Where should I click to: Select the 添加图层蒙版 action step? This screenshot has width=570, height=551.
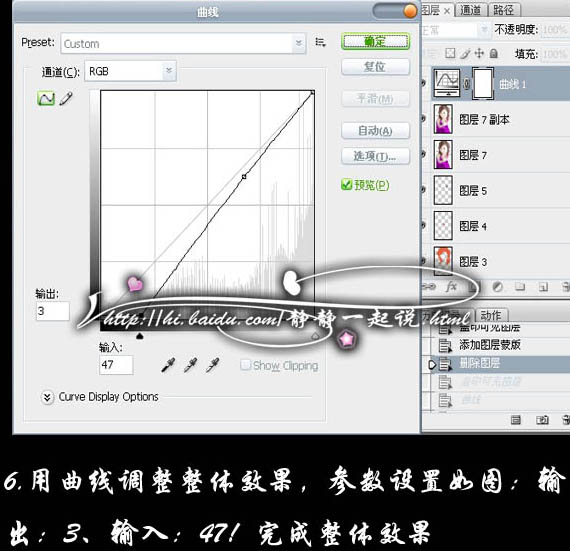tap(490, 345)
